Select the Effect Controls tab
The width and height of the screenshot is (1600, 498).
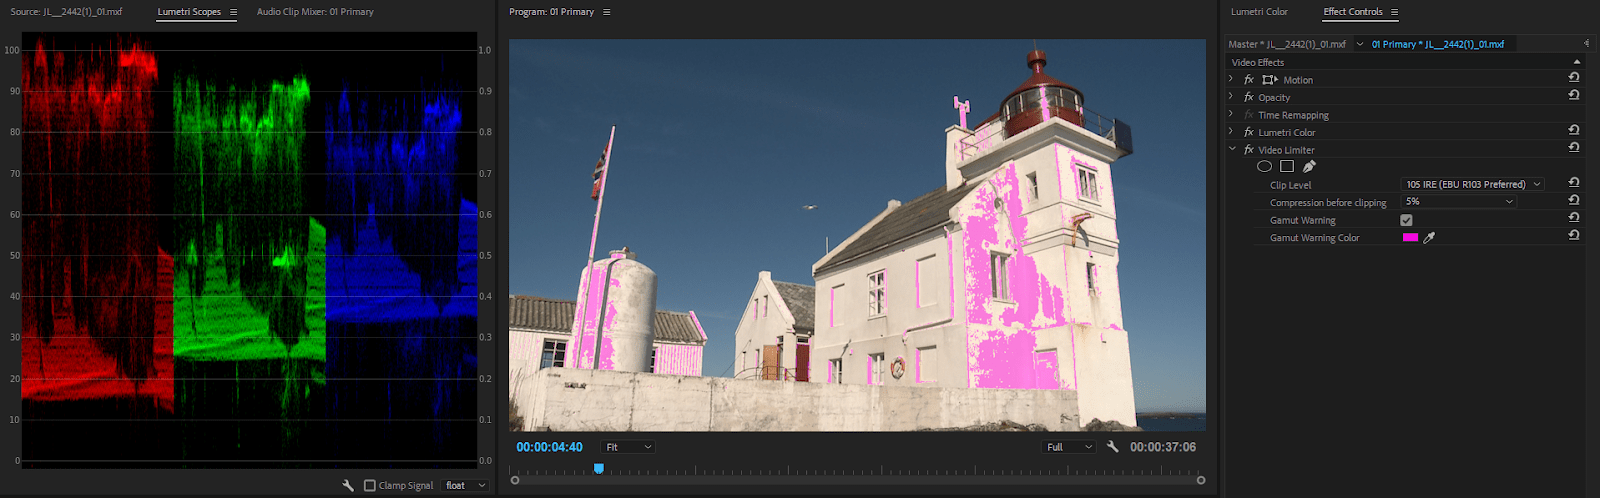[x=1353, y=12]
